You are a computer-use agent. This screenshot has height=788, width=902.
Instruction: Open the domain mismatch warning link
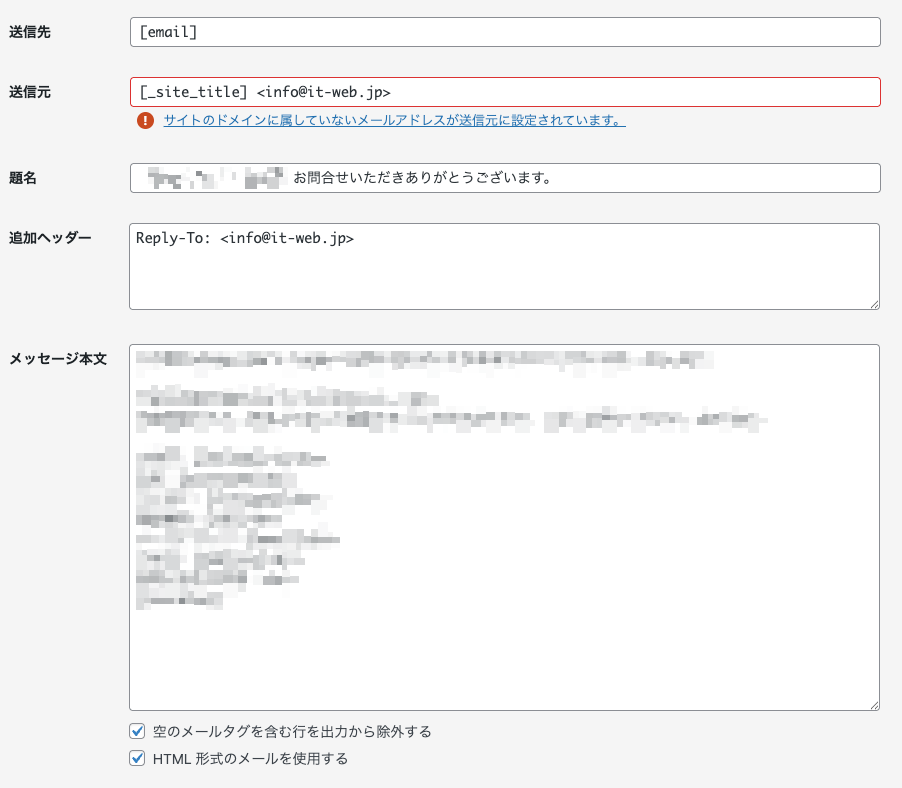tap(395, 120)
